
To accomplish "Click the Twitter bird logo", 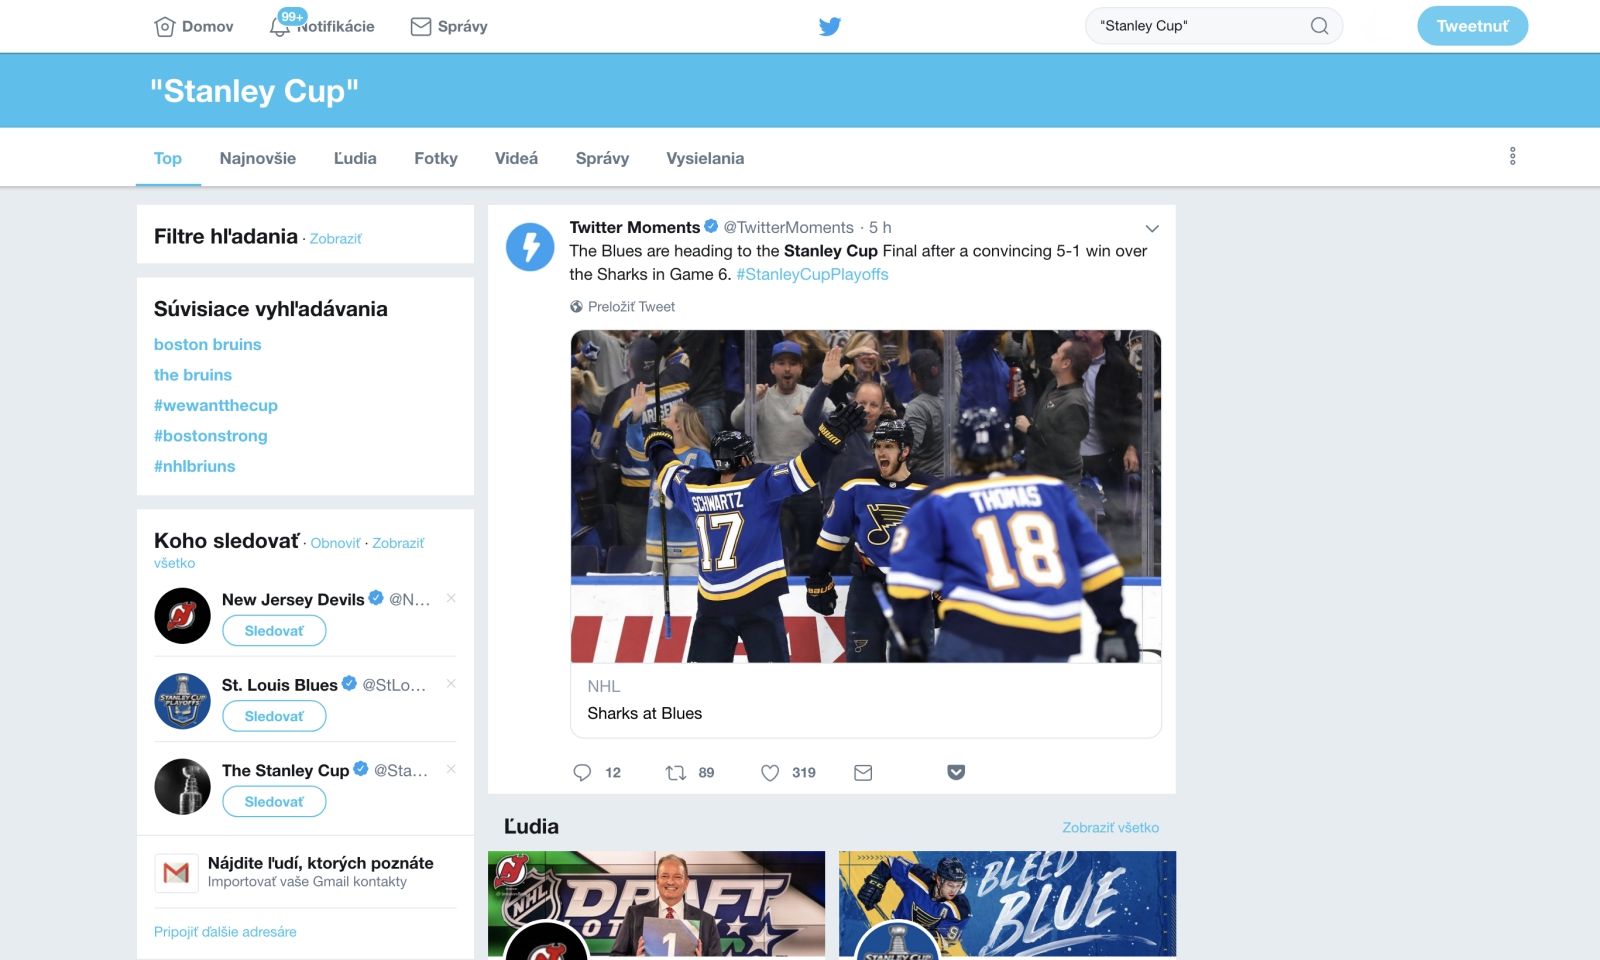I will coord(830,27).
